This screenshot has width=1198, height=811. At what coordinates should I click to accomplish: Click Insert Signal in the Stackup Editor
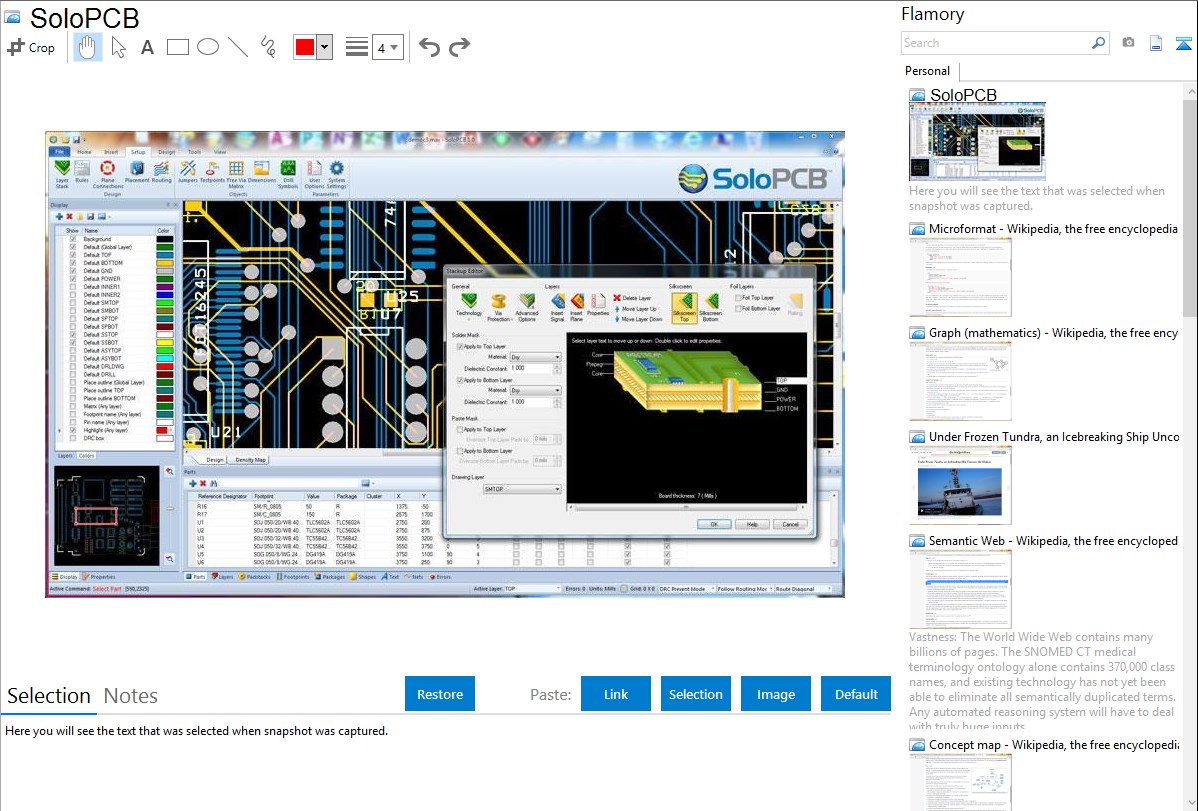(557, 307)
